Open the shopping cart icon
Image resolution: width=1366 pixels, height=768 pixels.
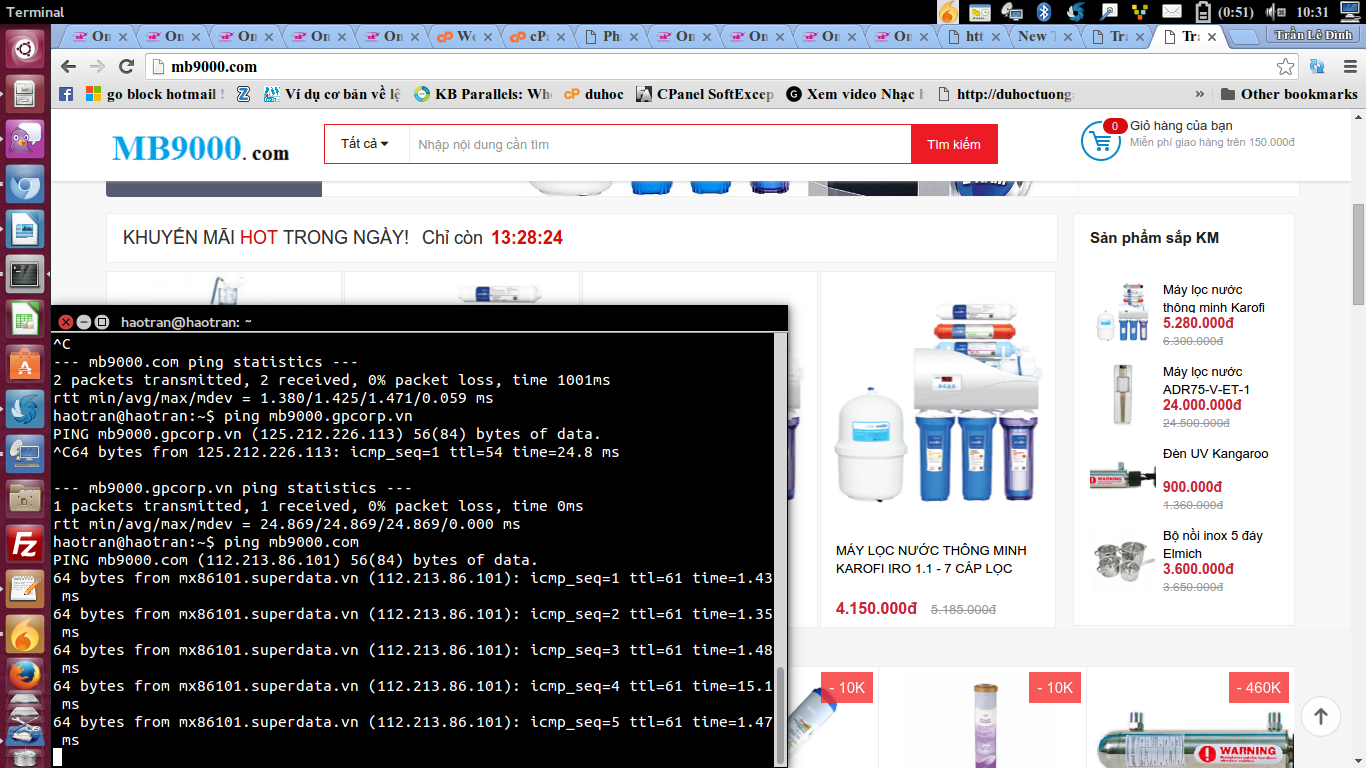coord(1101,141)
